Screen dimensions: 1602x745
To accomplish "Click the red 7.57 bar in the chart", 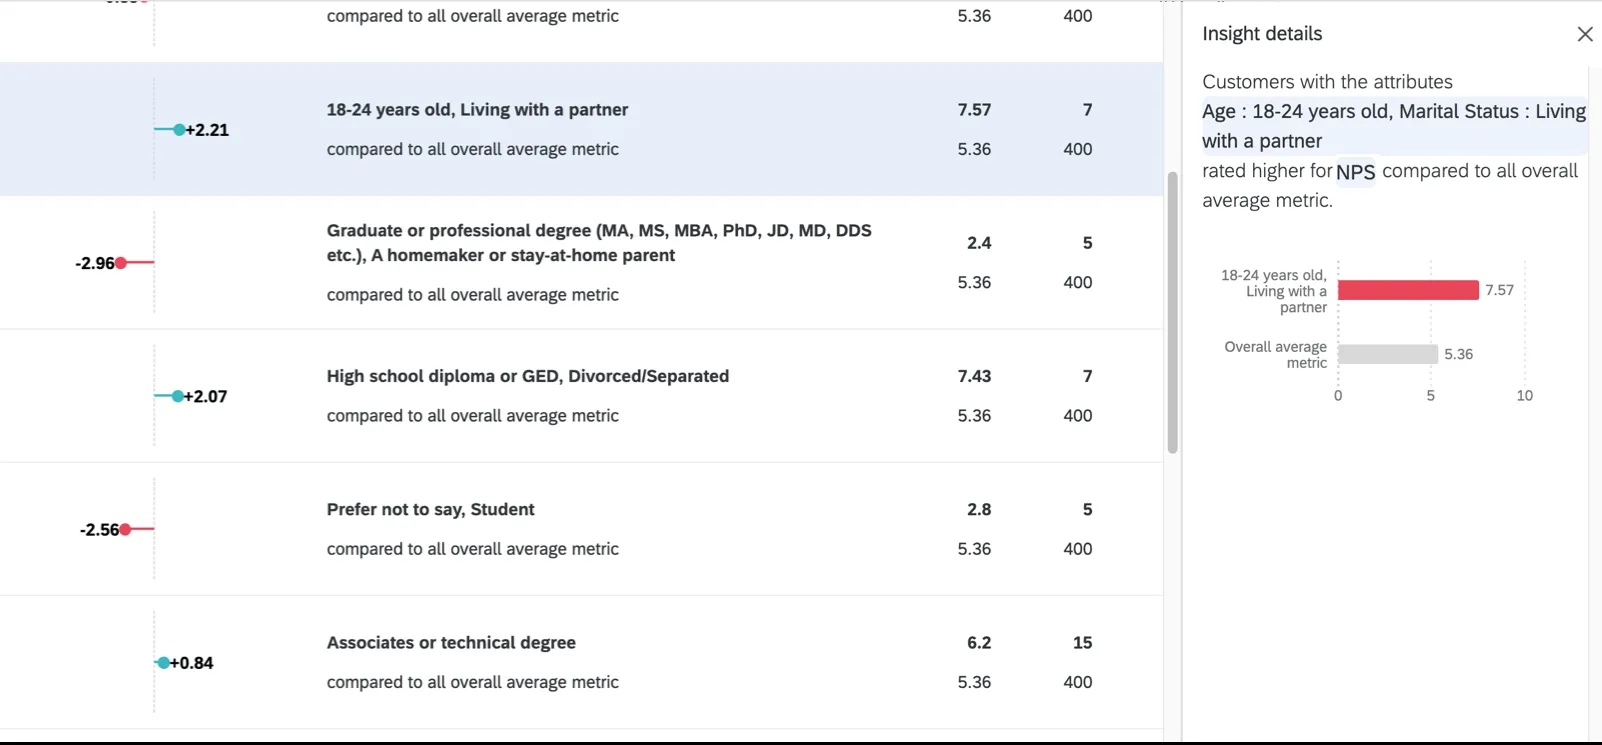I will pyautogui.click(x=1408, y=290).
